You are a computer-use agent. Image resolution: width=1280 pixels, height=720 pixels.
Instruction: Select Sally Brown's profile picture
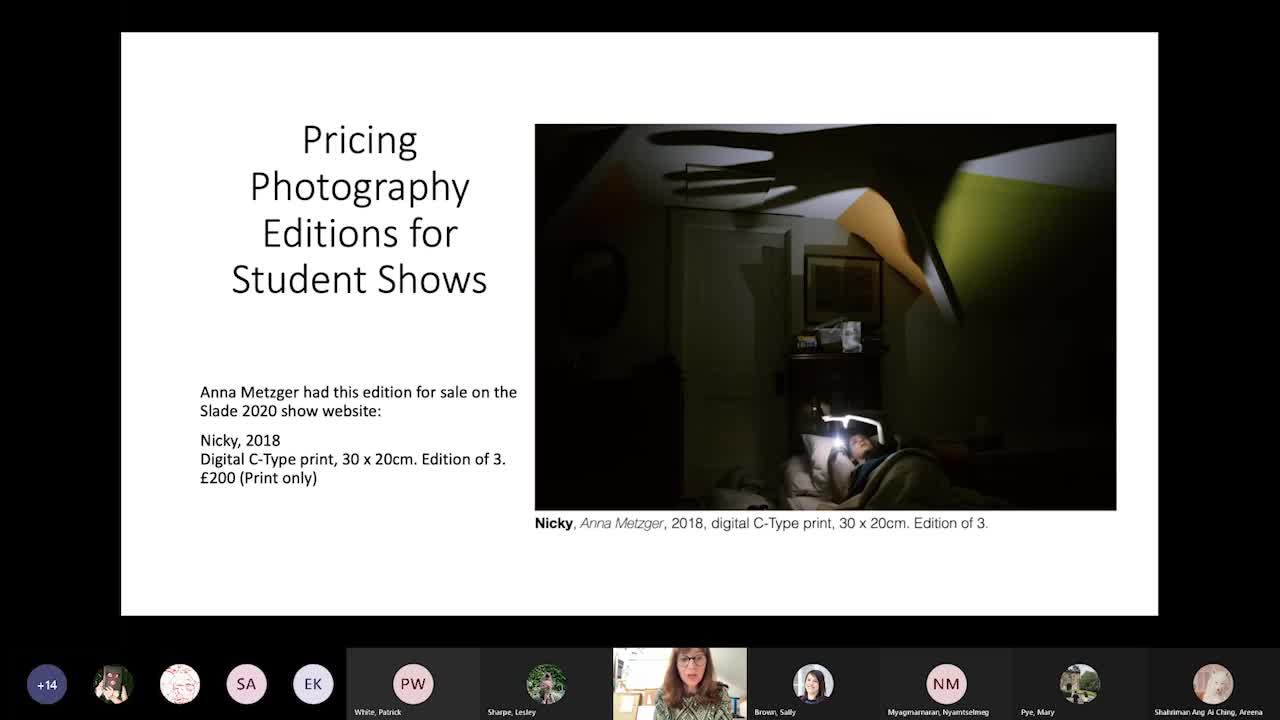point(813,684)
